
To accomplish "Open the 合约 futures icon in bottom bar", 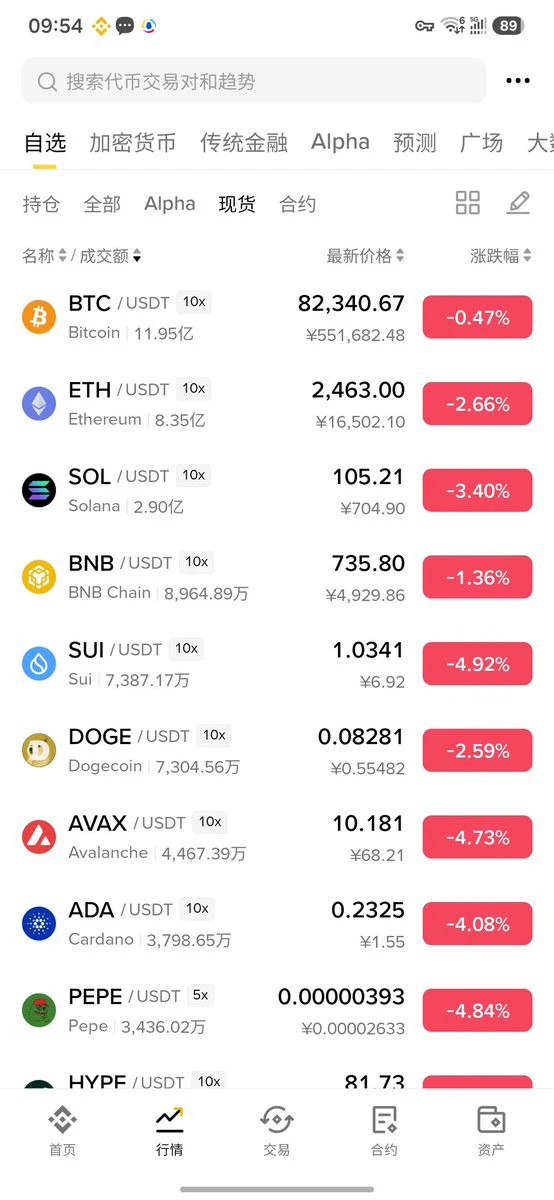I will pos(384,1120).
